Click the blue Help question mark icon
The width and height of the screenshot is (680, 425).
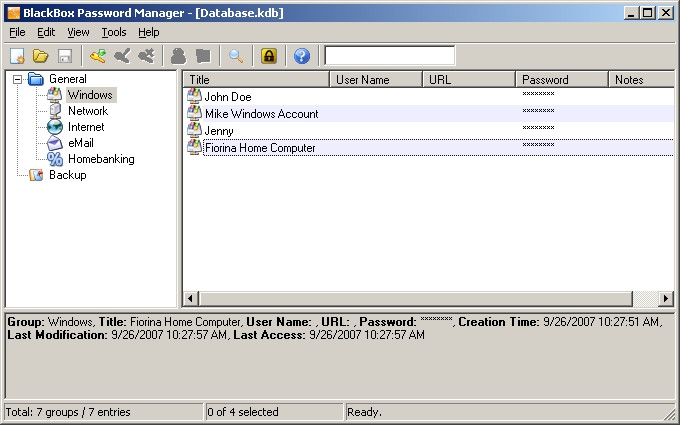(x=302, y=56)
